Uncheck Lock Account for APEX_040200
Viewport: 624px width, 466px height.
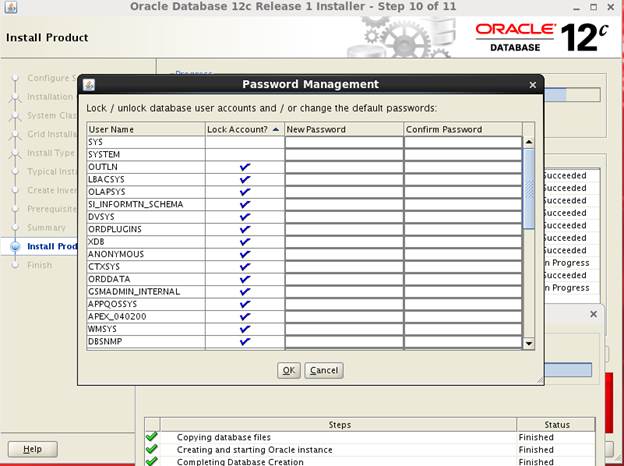245,316
